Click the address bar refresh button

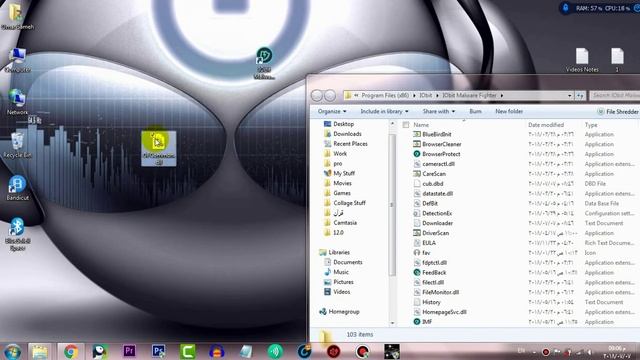click(x=580, y=96)
